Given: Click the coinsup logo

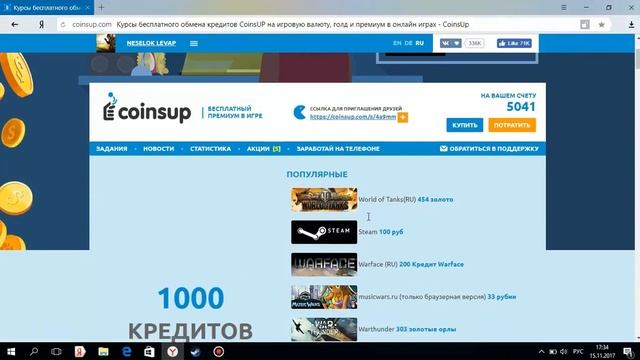Looking at the screenshot, I should tap(147, 108).
